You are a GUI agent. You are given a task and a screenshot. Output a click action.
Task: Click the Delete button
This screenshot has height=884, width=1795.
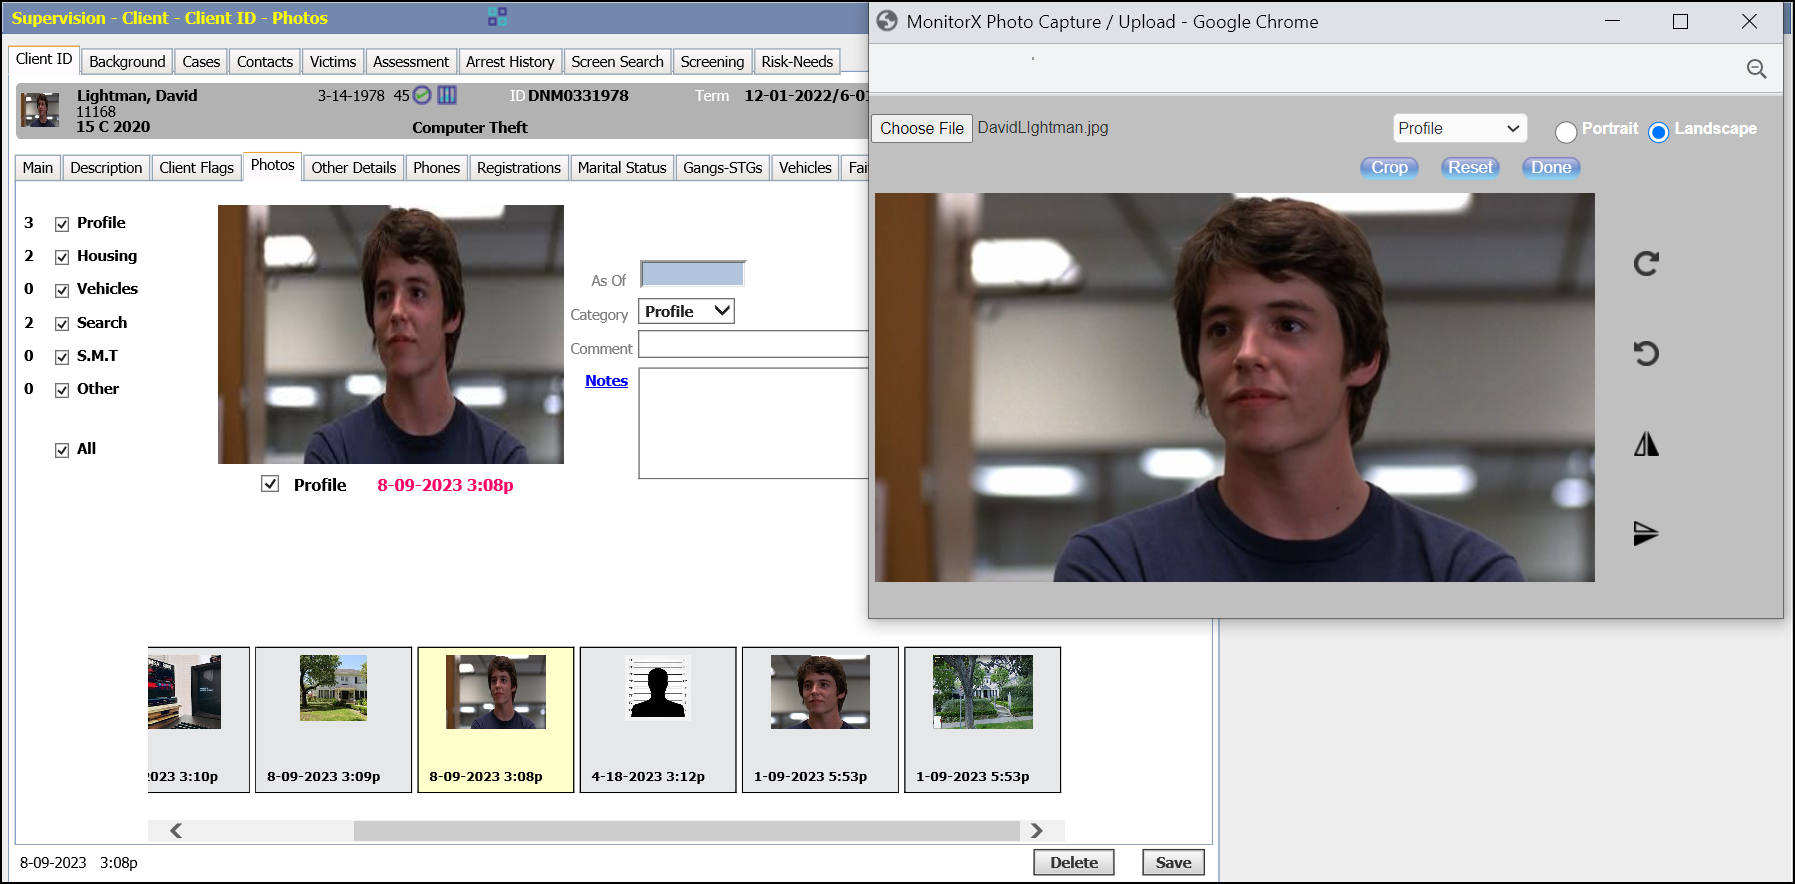click(x=1074, y=862)
